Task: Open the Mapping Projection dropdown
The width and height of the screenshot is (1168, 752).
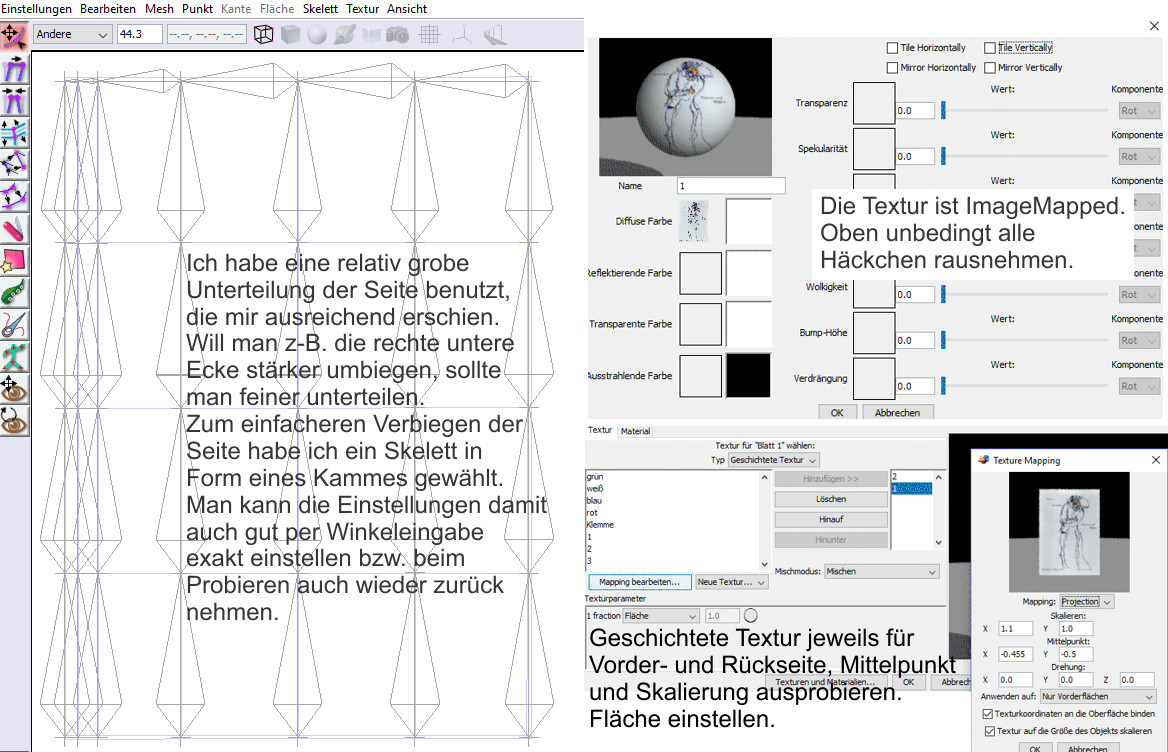Action: pyautogui.click(x=1086, y=602)
